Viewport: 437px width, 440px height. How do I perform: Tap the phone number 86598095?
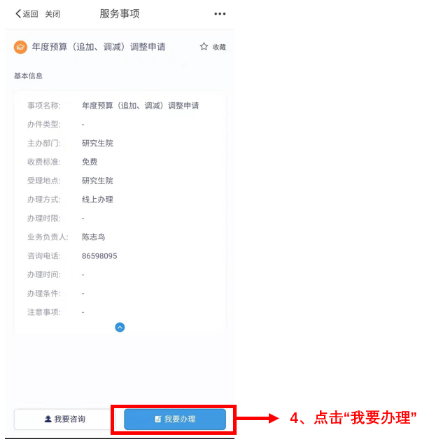(x=99, y=256)
